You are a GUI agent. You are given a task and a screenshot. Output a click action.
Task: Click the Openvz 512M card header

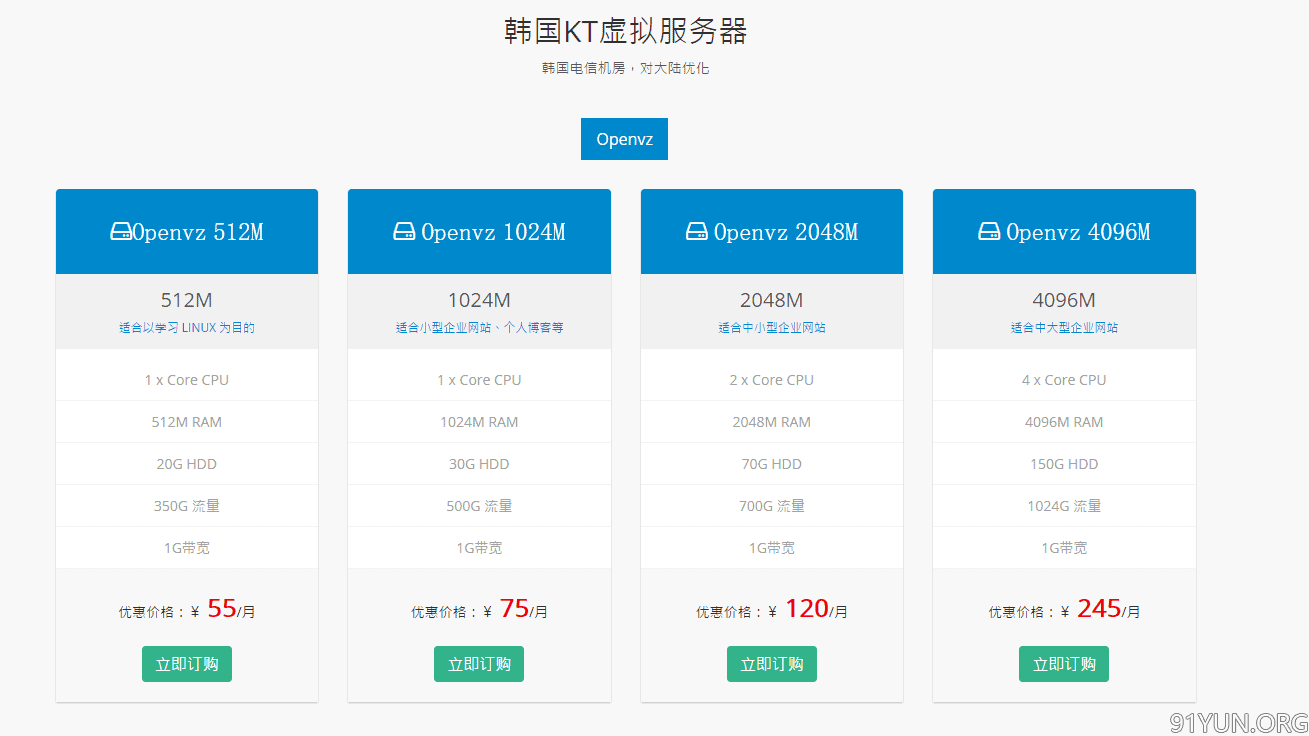(187, 232)
